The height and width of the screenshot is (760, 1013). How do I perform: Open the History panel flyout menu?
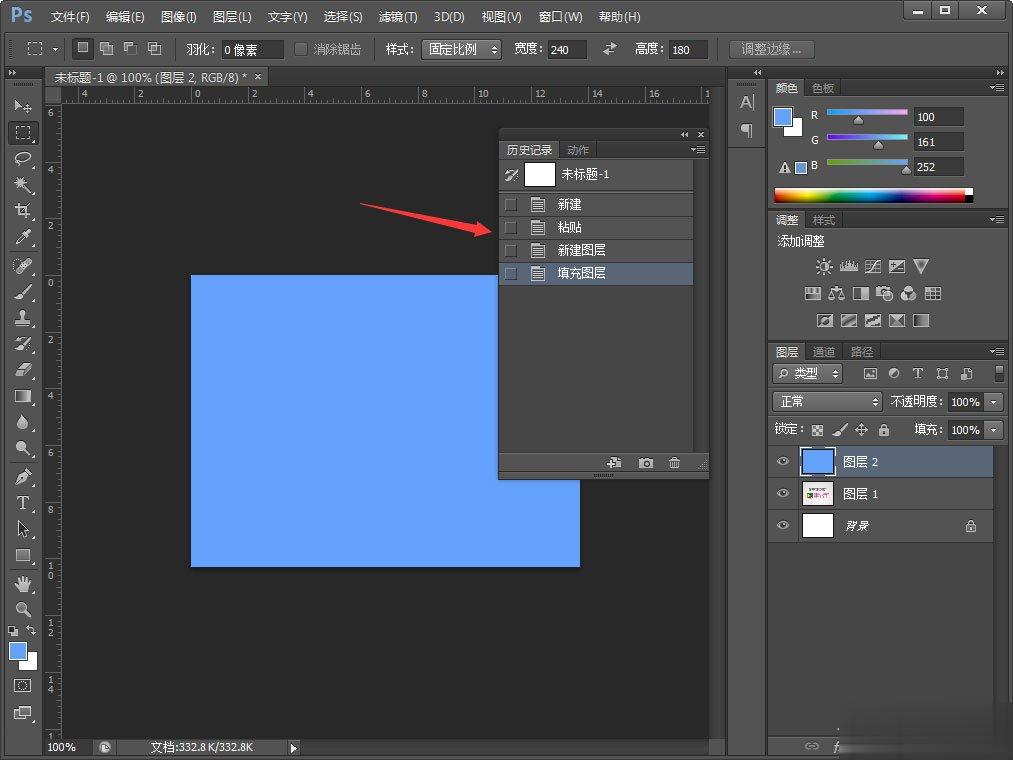698,149
